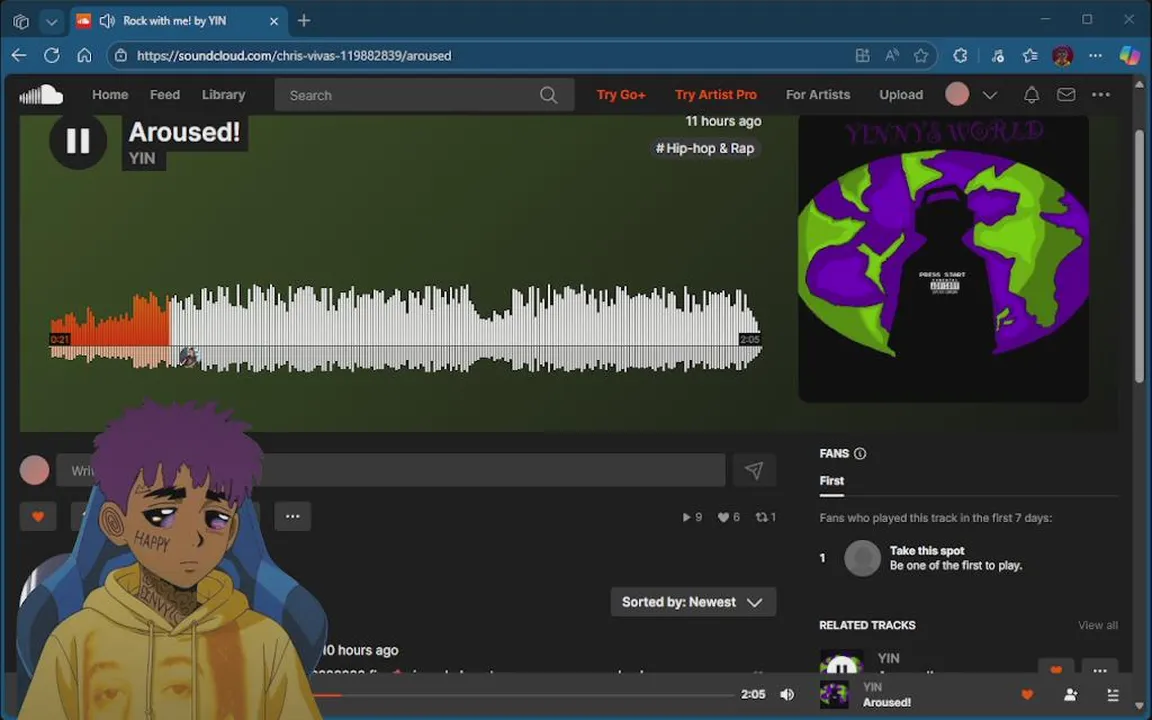Screen dimensions: 1152x720
Task: Expand the user account dropdown chevron
Action: (x=990, y=95)
